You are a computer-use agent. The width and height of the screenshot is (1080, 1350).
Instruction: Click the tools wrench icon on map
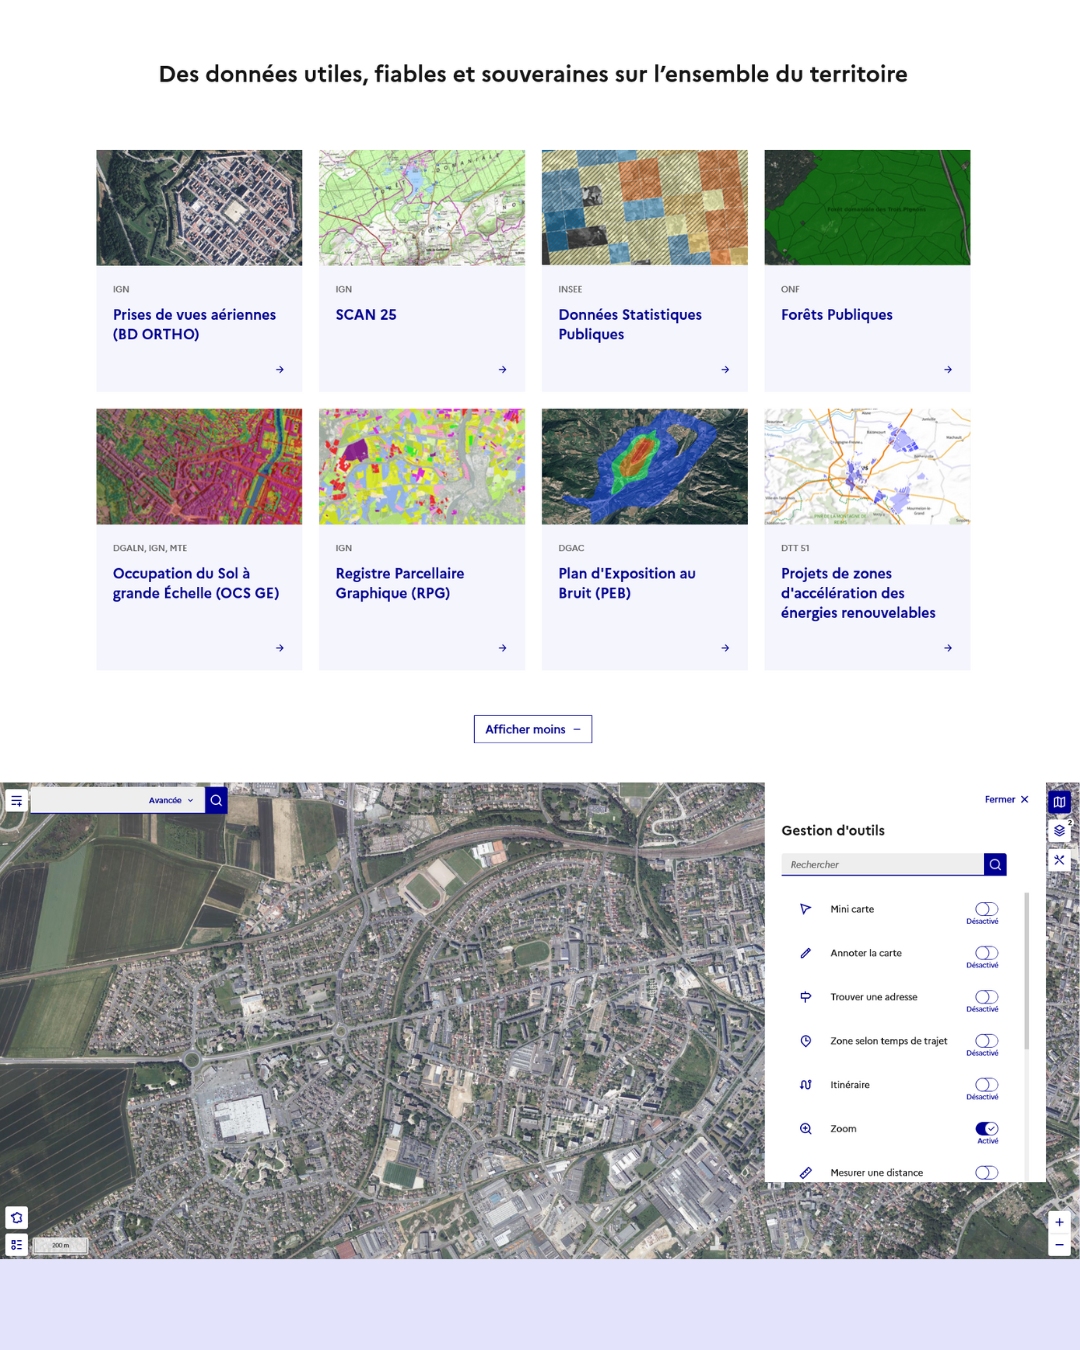coord(1059,860)
